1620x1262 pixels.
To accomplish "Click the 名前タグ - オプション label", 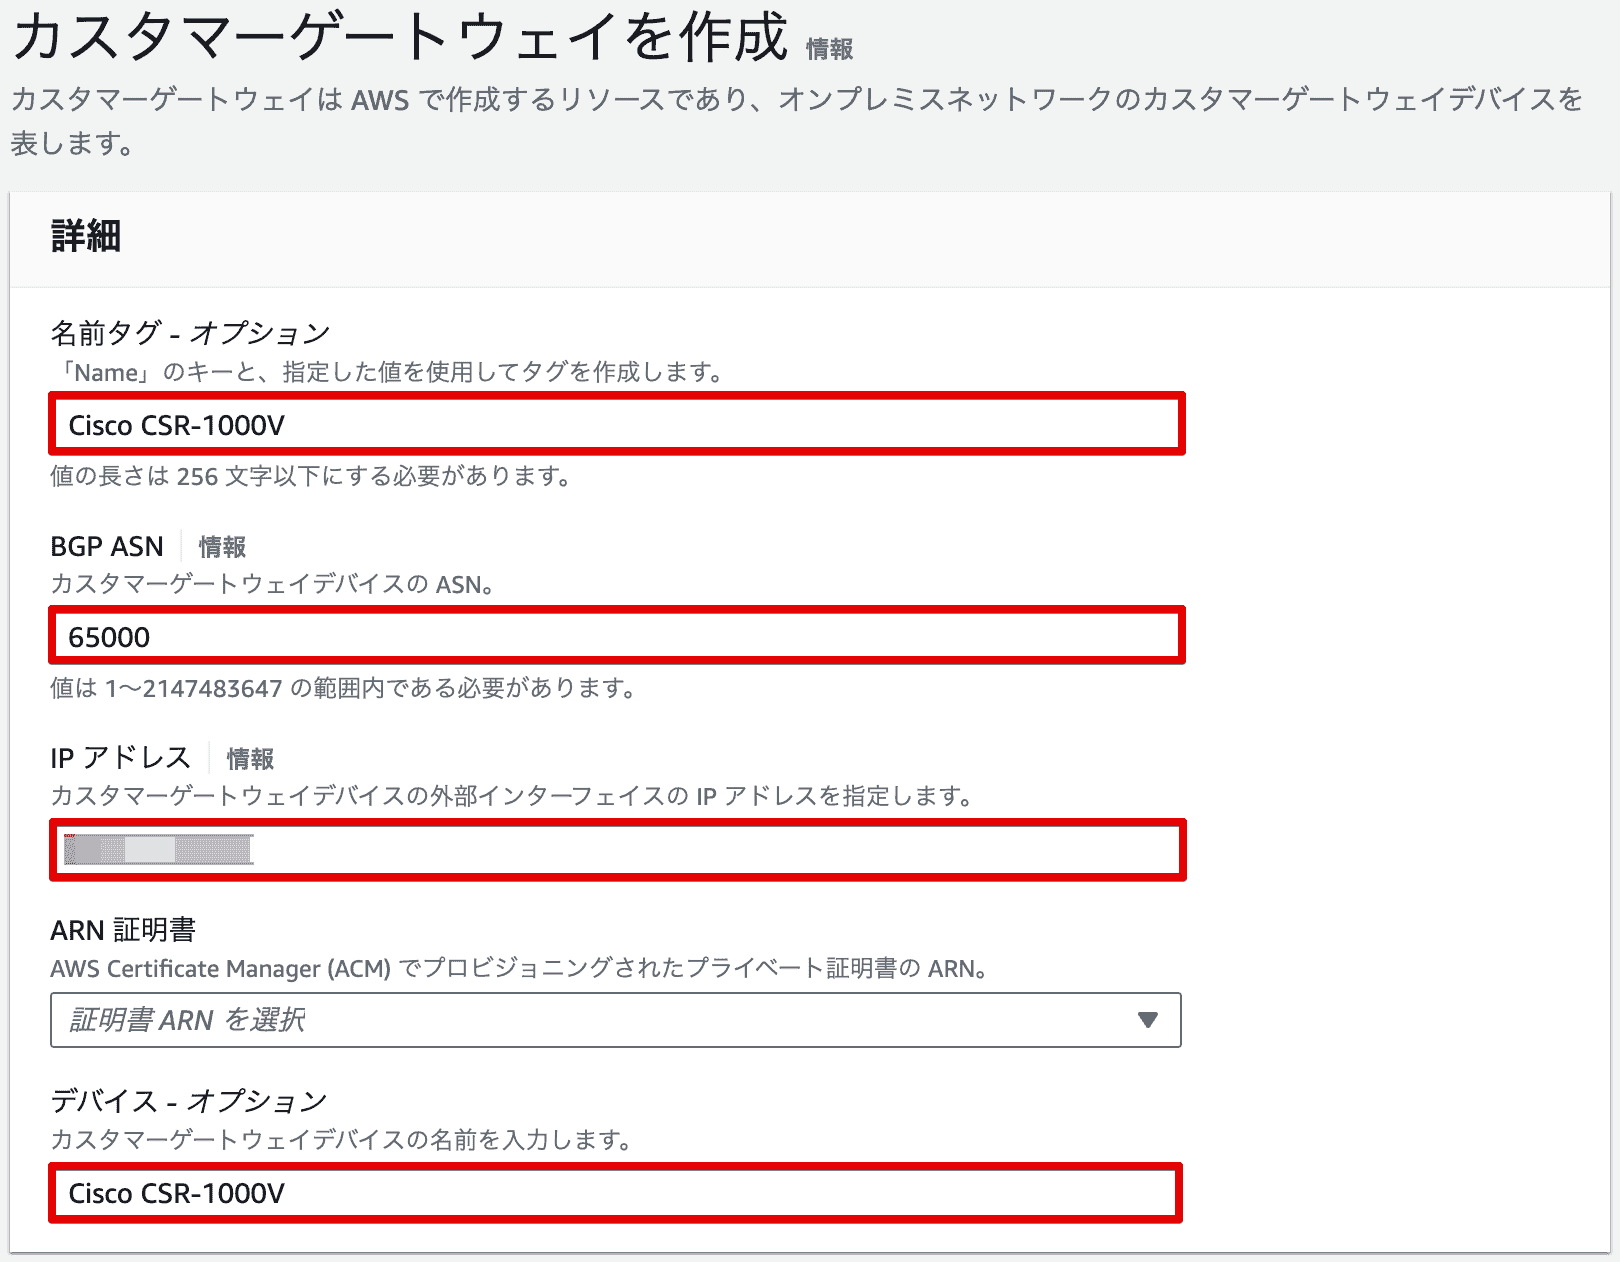I will (190, 333).
